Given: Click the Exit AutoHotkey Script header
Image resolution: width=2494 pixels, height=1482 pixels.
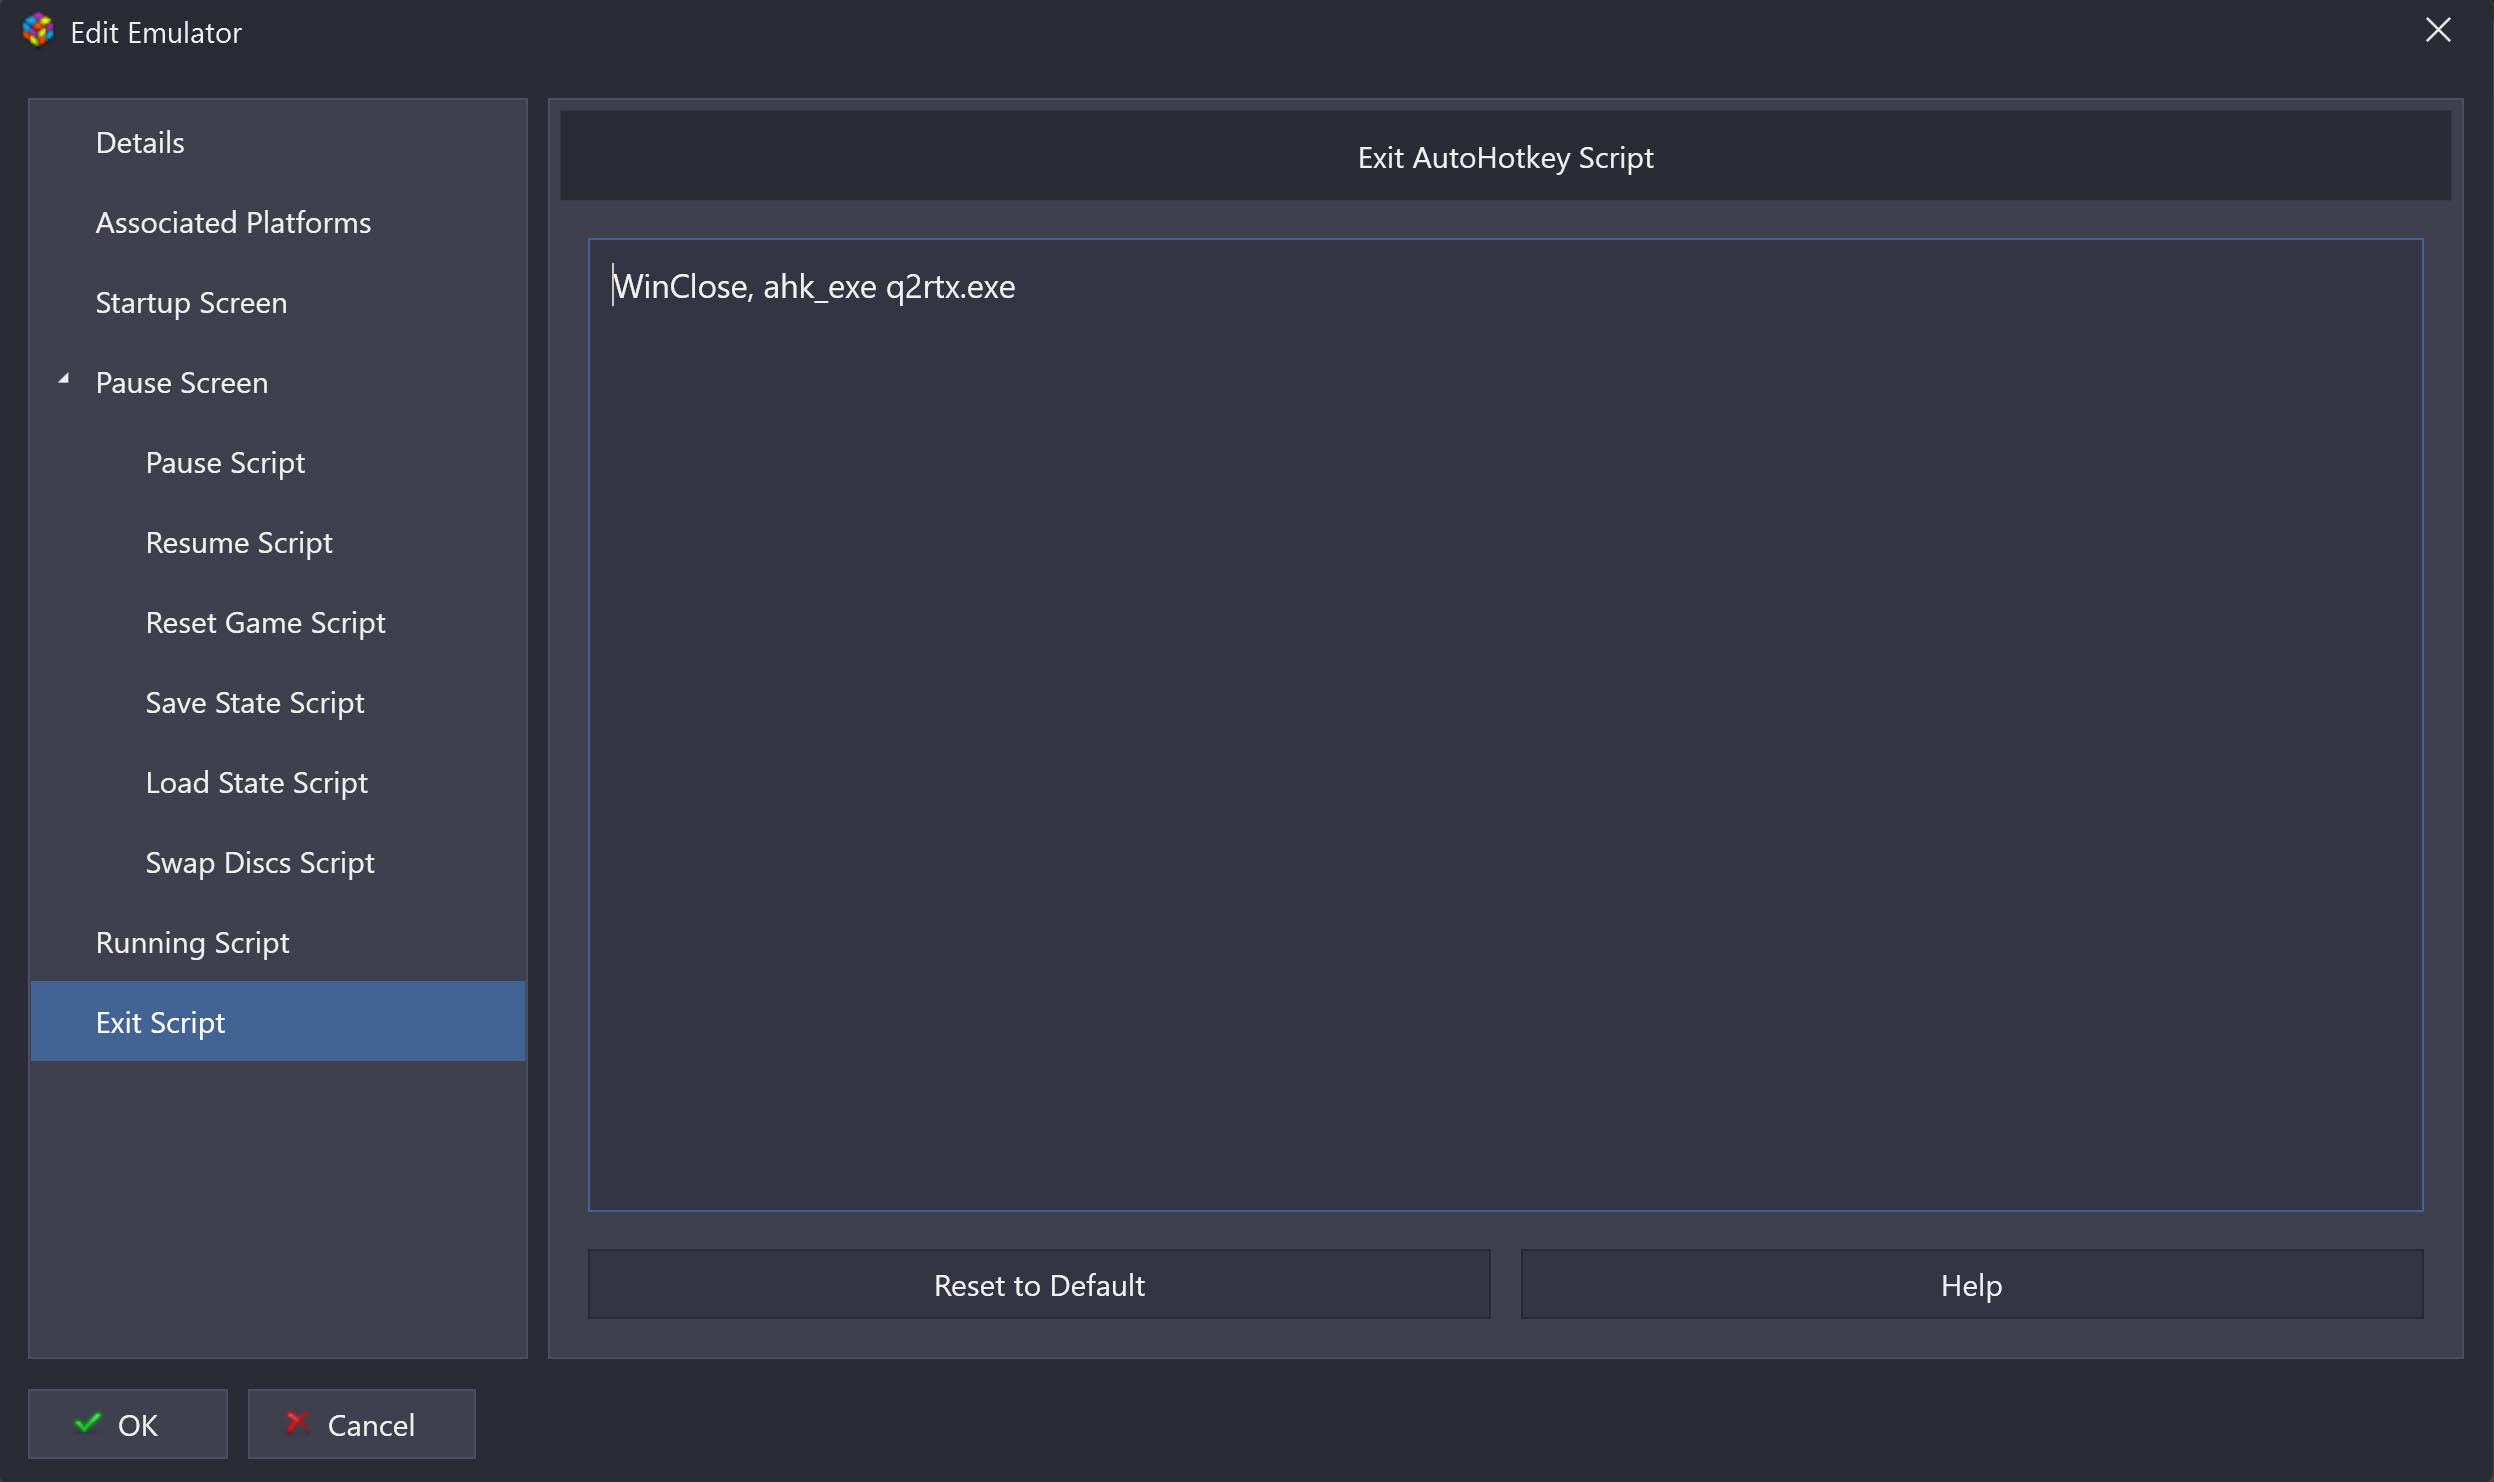Looking at the screenshot, I should point(1505,157).
